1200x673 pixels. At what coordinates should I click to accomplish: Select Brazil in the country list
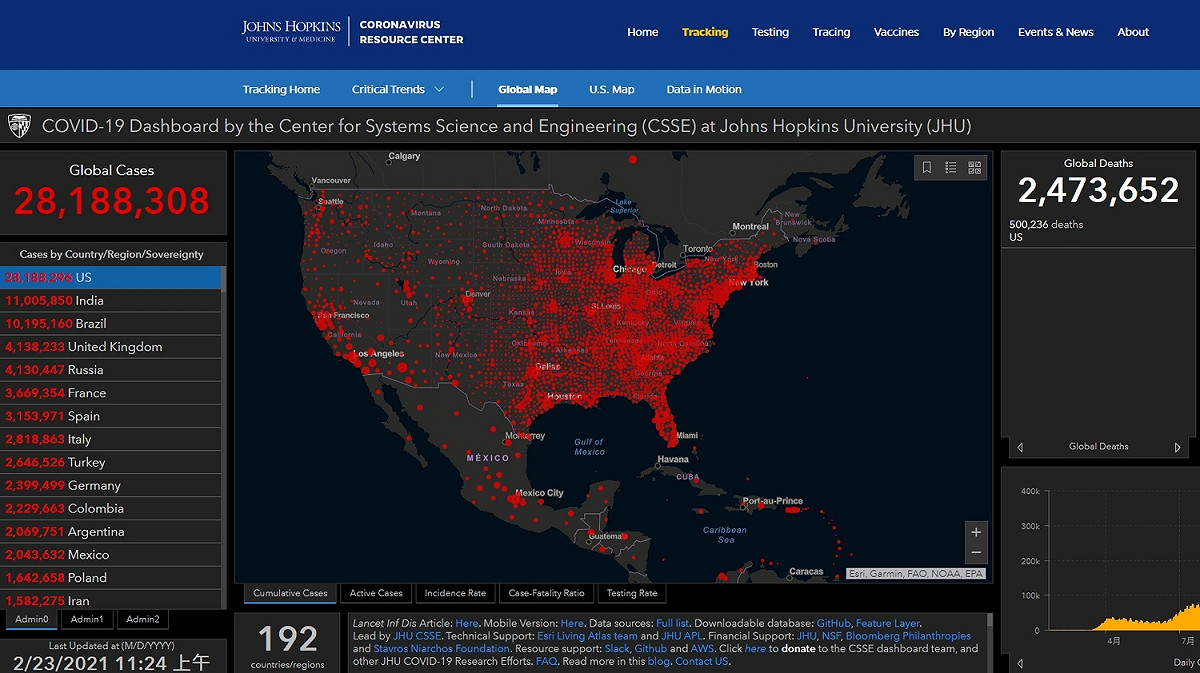pos(110,323)
